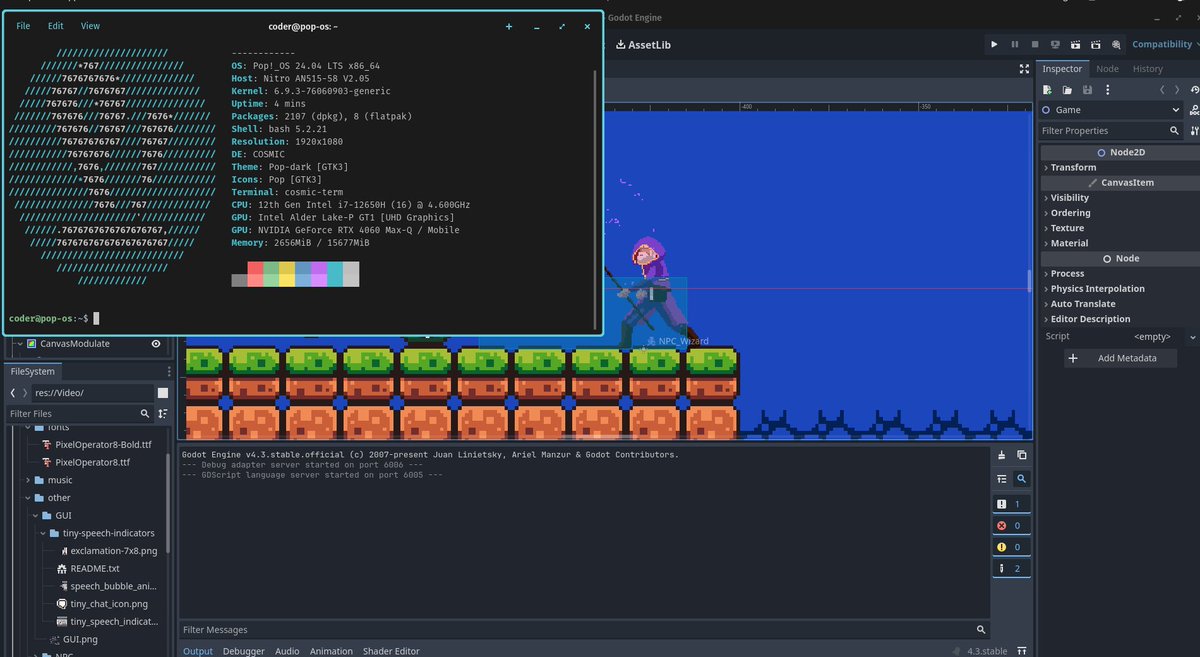The width and height of the screenshot is (1200, 657).
Task: Toggle editor messages filter showing 2
Action: click(1011, 568)
